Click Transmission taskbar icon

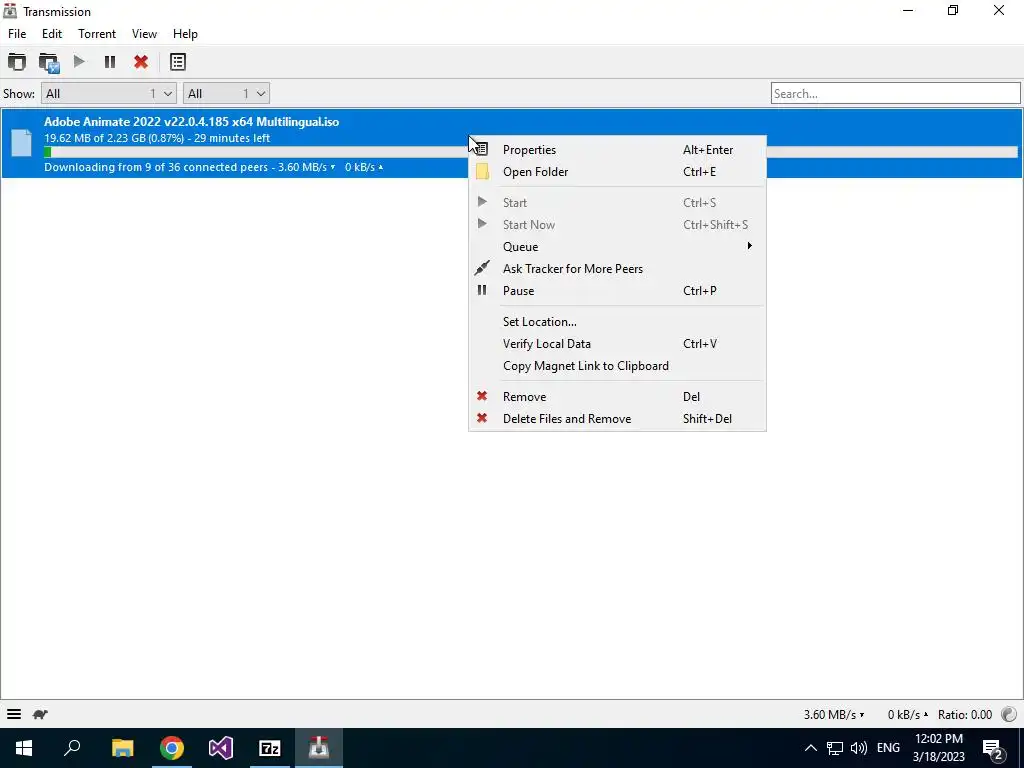[x=319, y=748]
